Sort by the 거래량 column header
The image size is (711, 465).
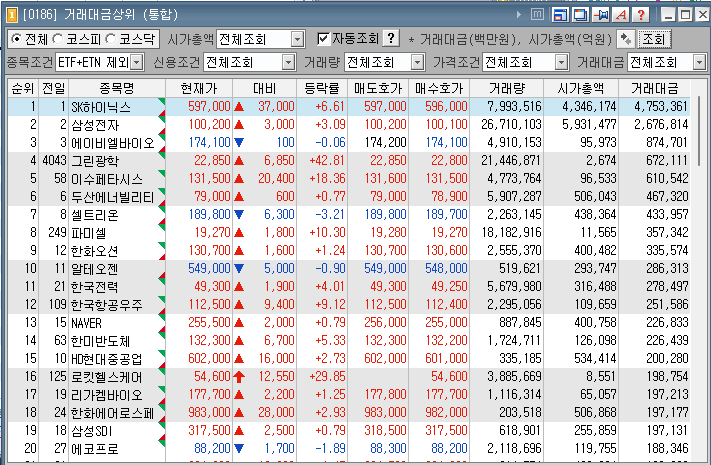[x=507, y=88]
